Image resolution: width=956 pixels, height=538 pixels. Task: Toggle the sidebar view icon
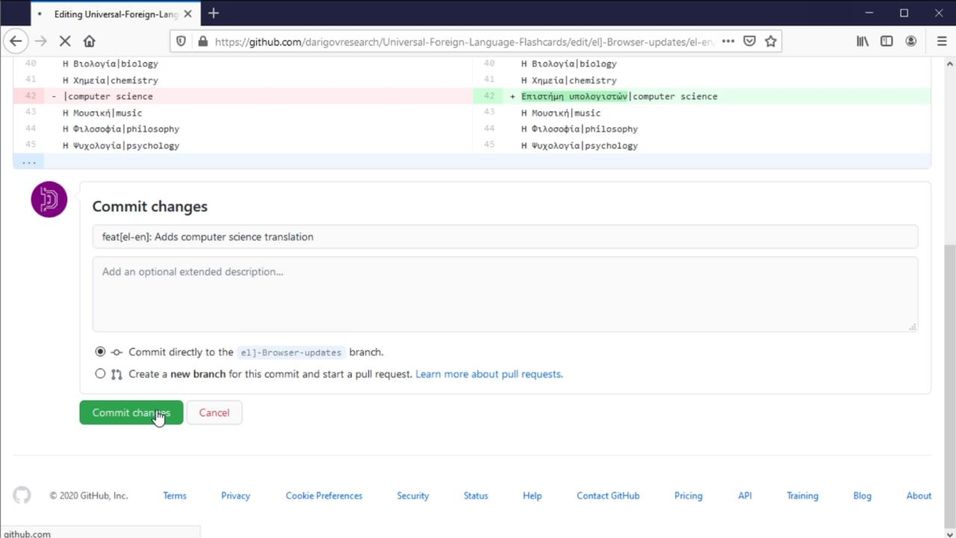(886, 41)
